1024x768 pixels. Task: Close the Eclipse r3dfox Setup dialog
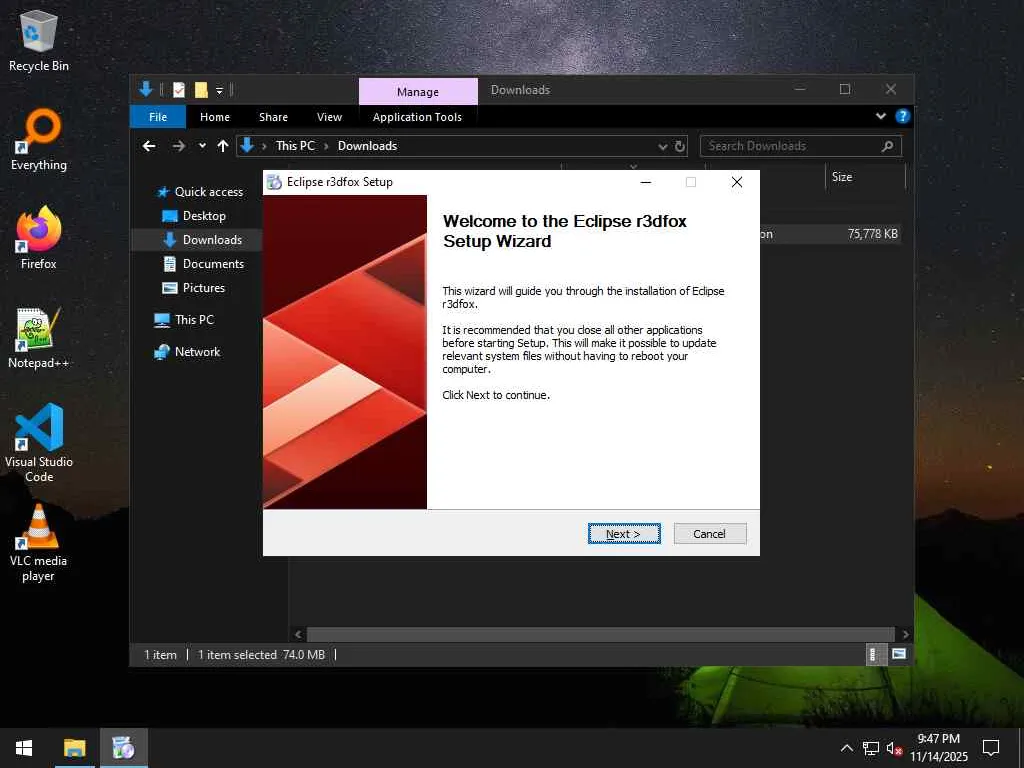pyautogui.click(x=737, y=182)
